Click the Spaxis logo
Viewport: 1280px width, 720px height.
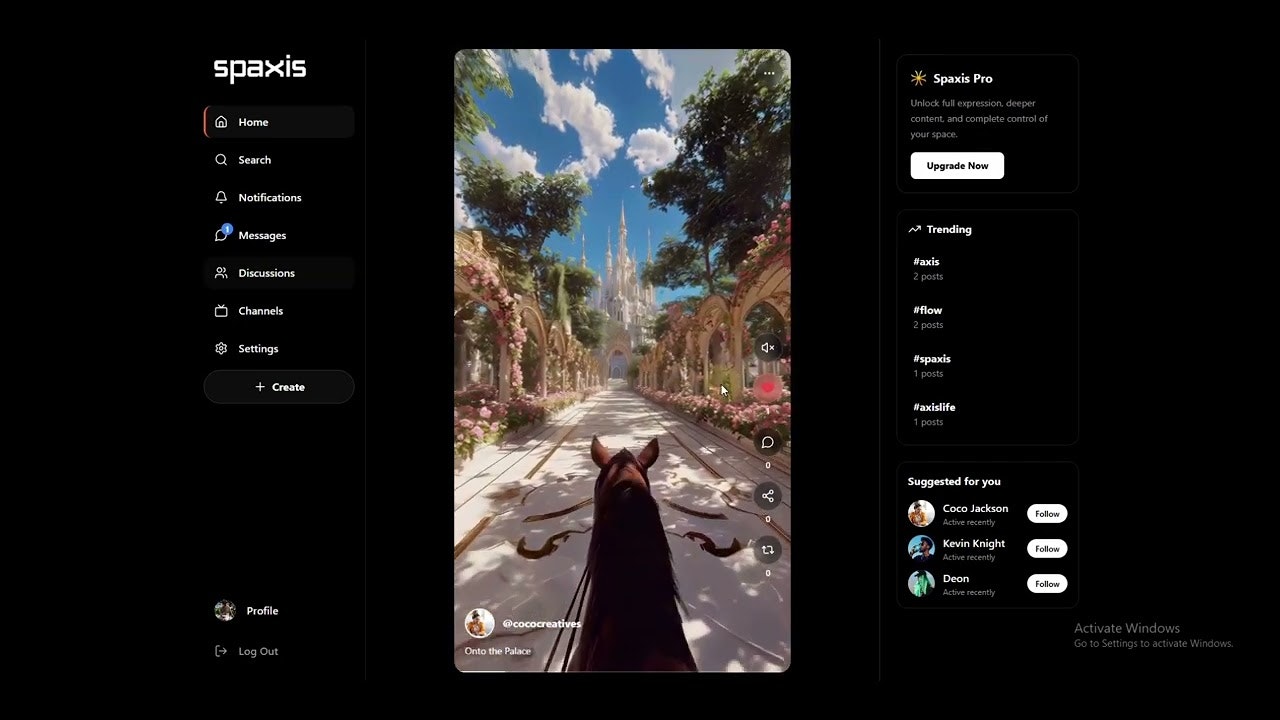(x=260, y=69)
